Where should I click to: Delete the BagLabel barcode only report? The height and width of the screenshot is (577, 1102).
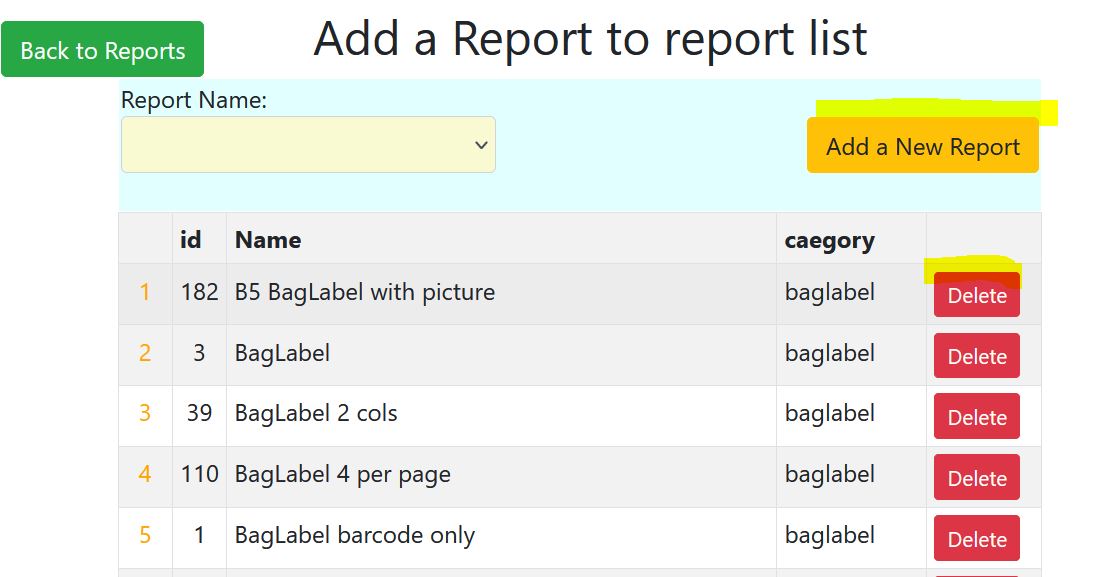[x=976, y=539]
